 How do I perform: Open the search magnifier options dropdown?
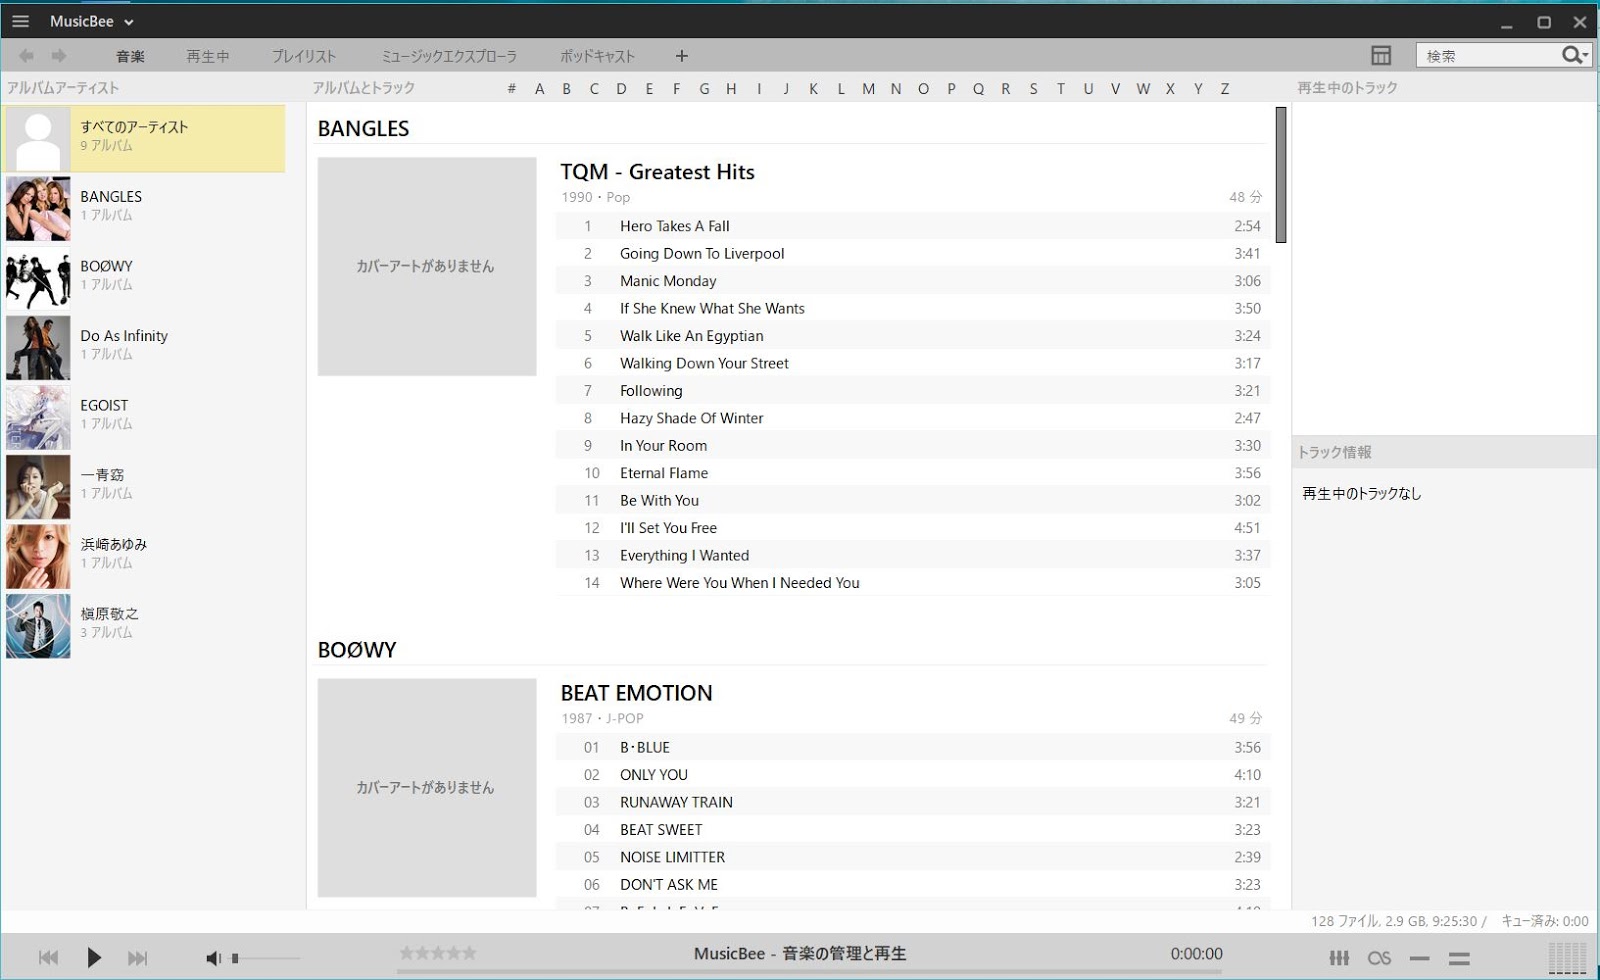pyautogui.click(x=1575, y=56)
